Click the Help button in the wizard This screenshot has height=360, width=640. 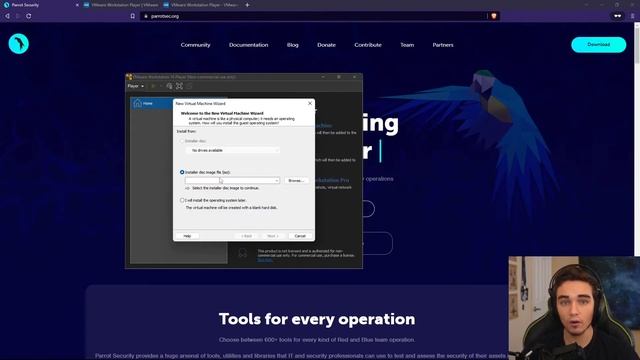point(187,236)
